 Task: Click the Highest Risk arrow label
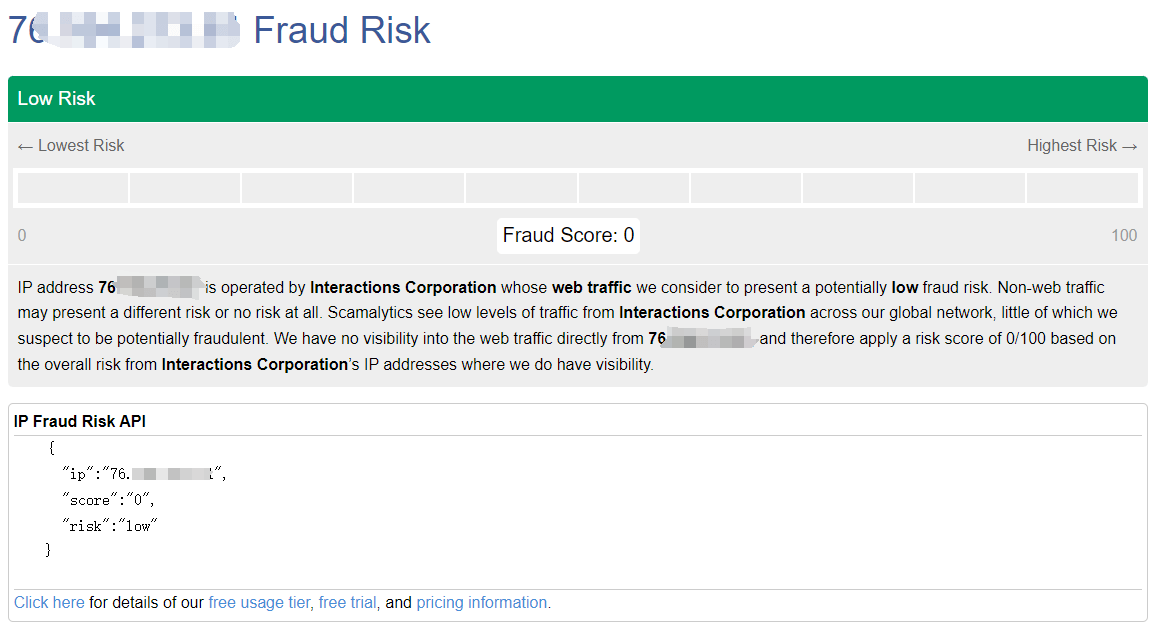pyautogui.click(x=1082, y=146)
